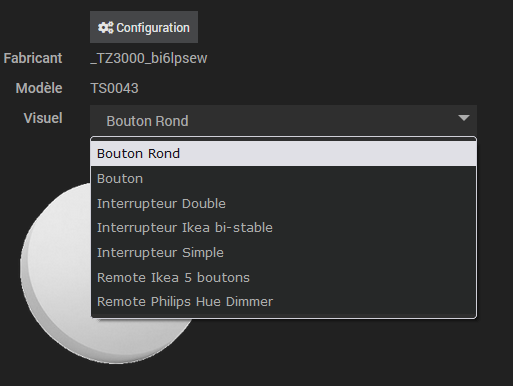This screenshot has width=513, height=386.
Task: Click the gears icon on Configuration button
Action: pos(106,28)
